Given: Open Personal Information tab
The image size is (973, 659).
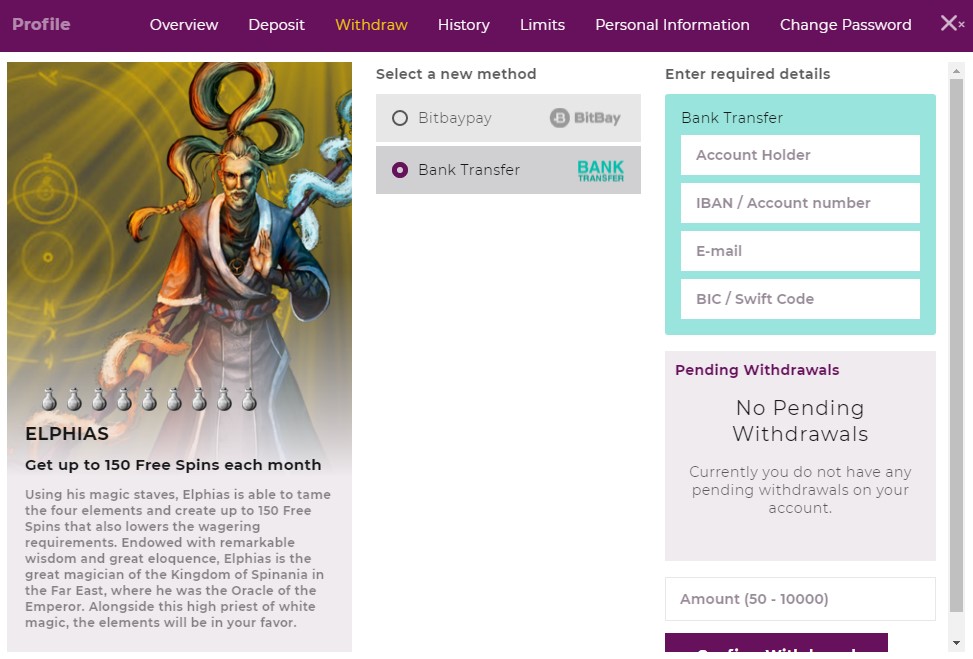Looking at the screenshot, I should pyautogui.click(x=672, y=25).
